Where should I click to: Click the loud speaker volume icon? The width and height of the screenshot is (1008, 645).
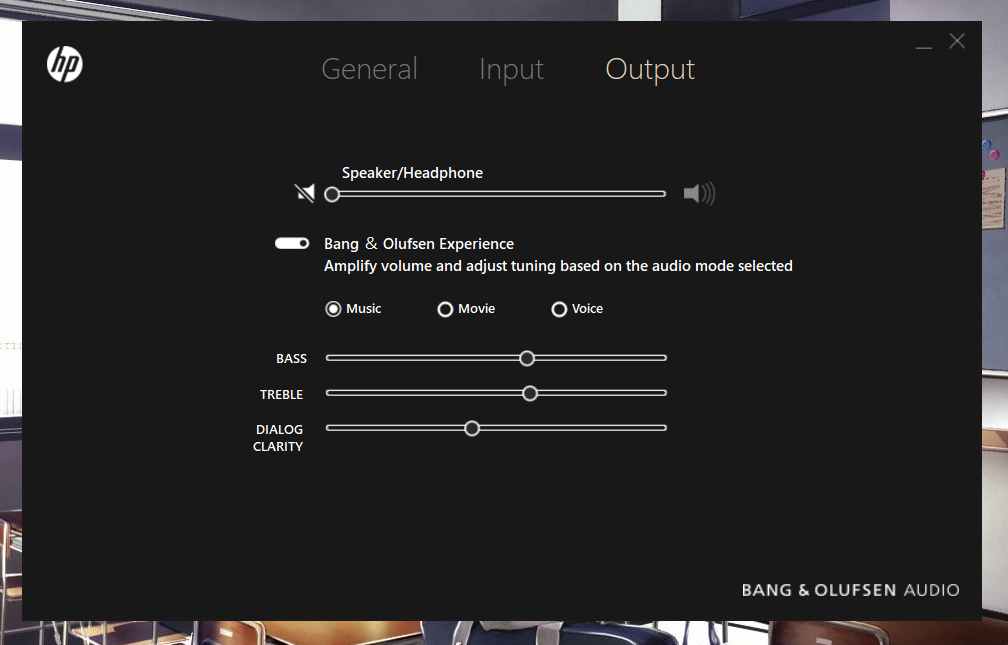click(x=699, y=194)
